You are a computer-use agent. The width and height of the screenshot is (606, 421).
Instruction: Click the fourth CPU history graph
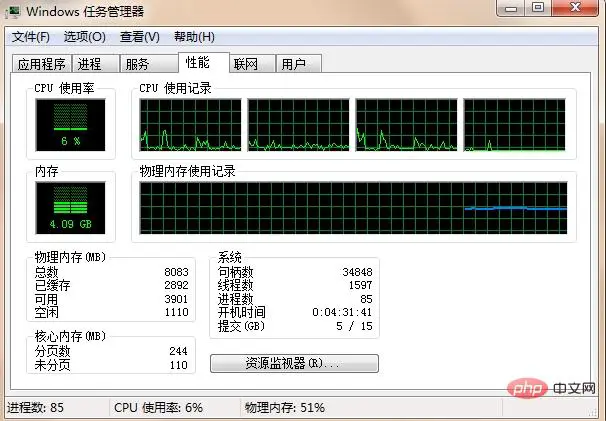[x=514, y=124]
